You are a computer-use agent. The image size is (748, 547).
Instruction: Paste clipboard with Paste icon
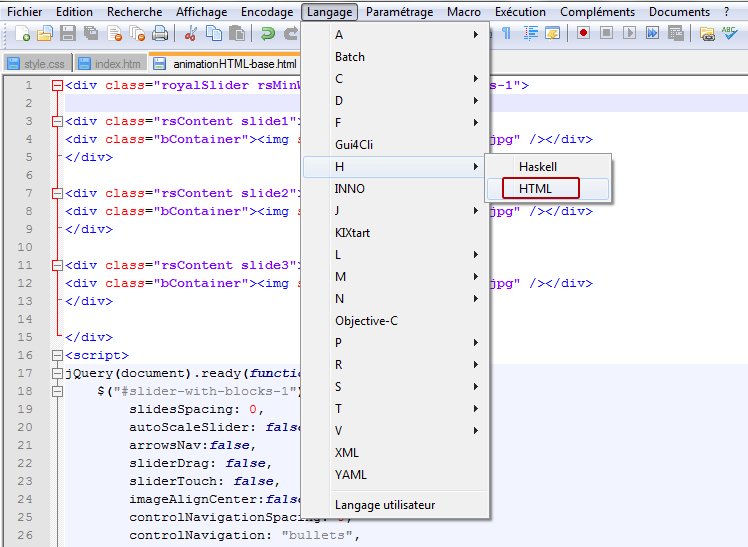(x=237, y=33)
